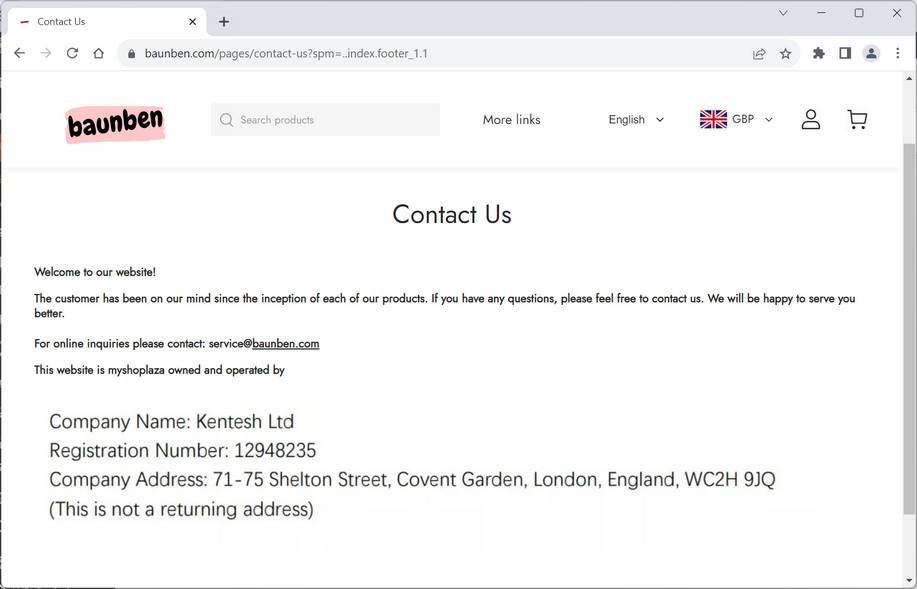The image size is (917, 589).
Task: Open the GBP currency dropdown
Action: (x=736, y=119)
